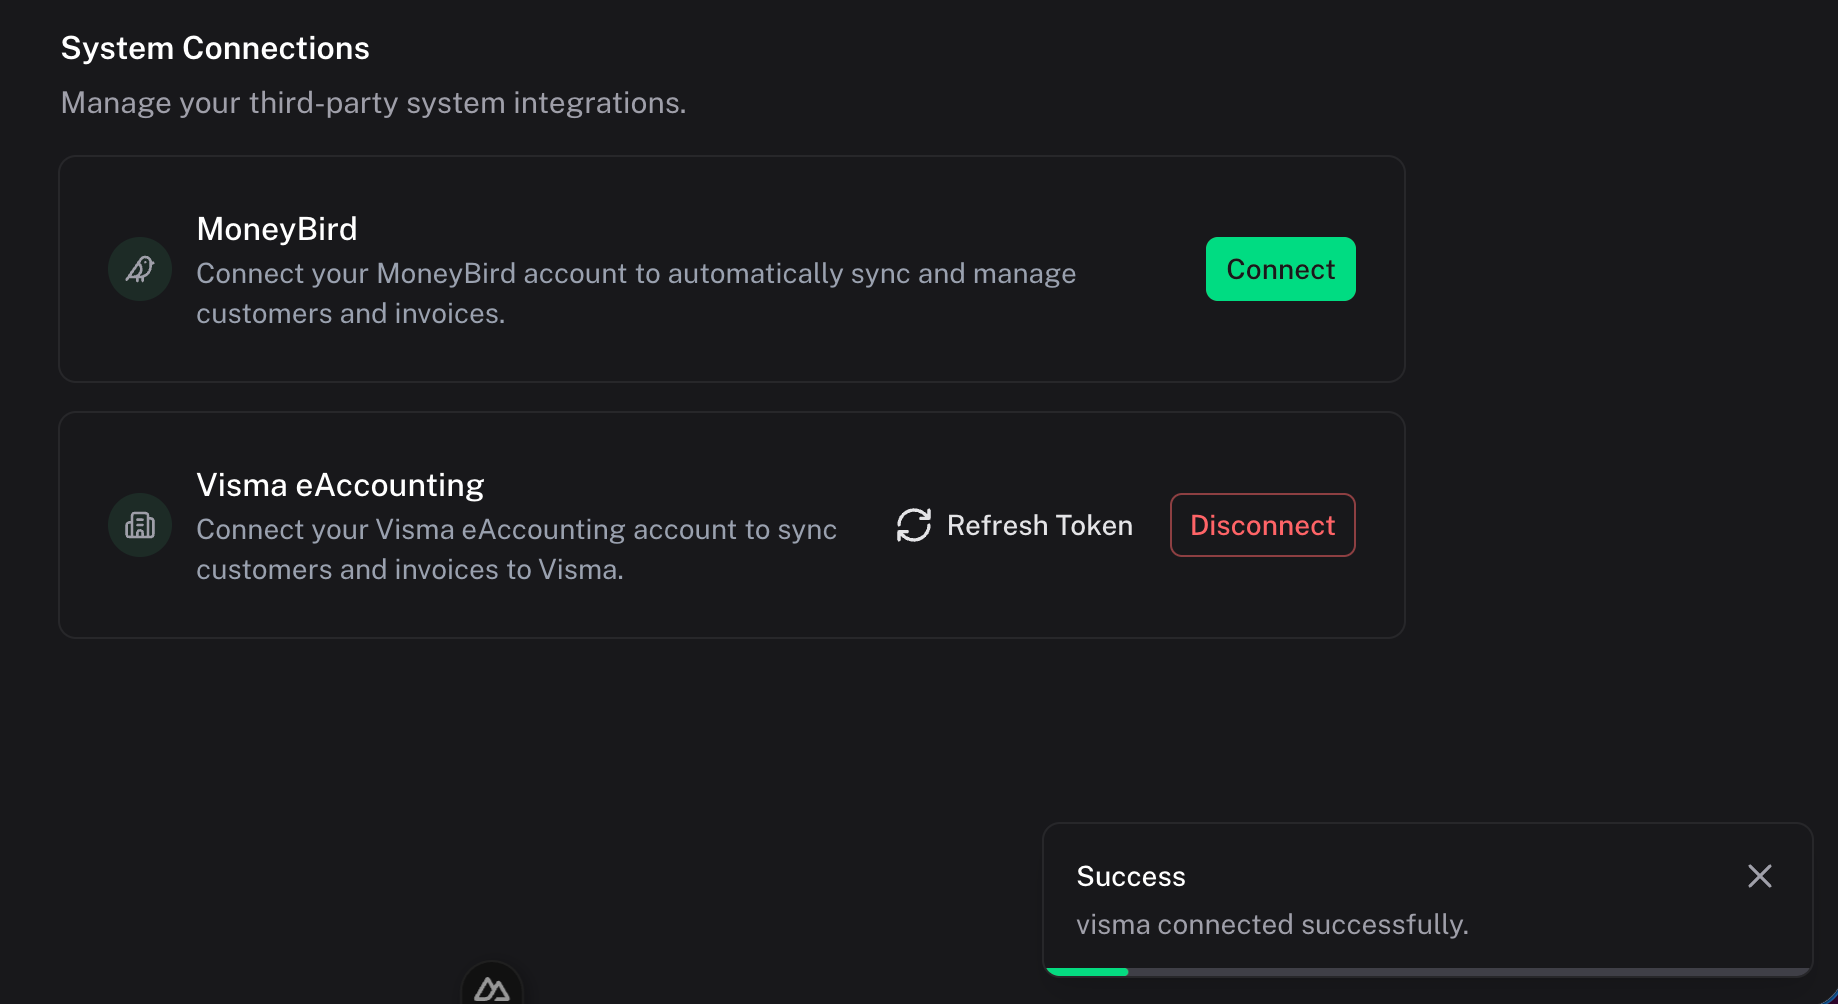Click the Success toast title

(1131, 876)
